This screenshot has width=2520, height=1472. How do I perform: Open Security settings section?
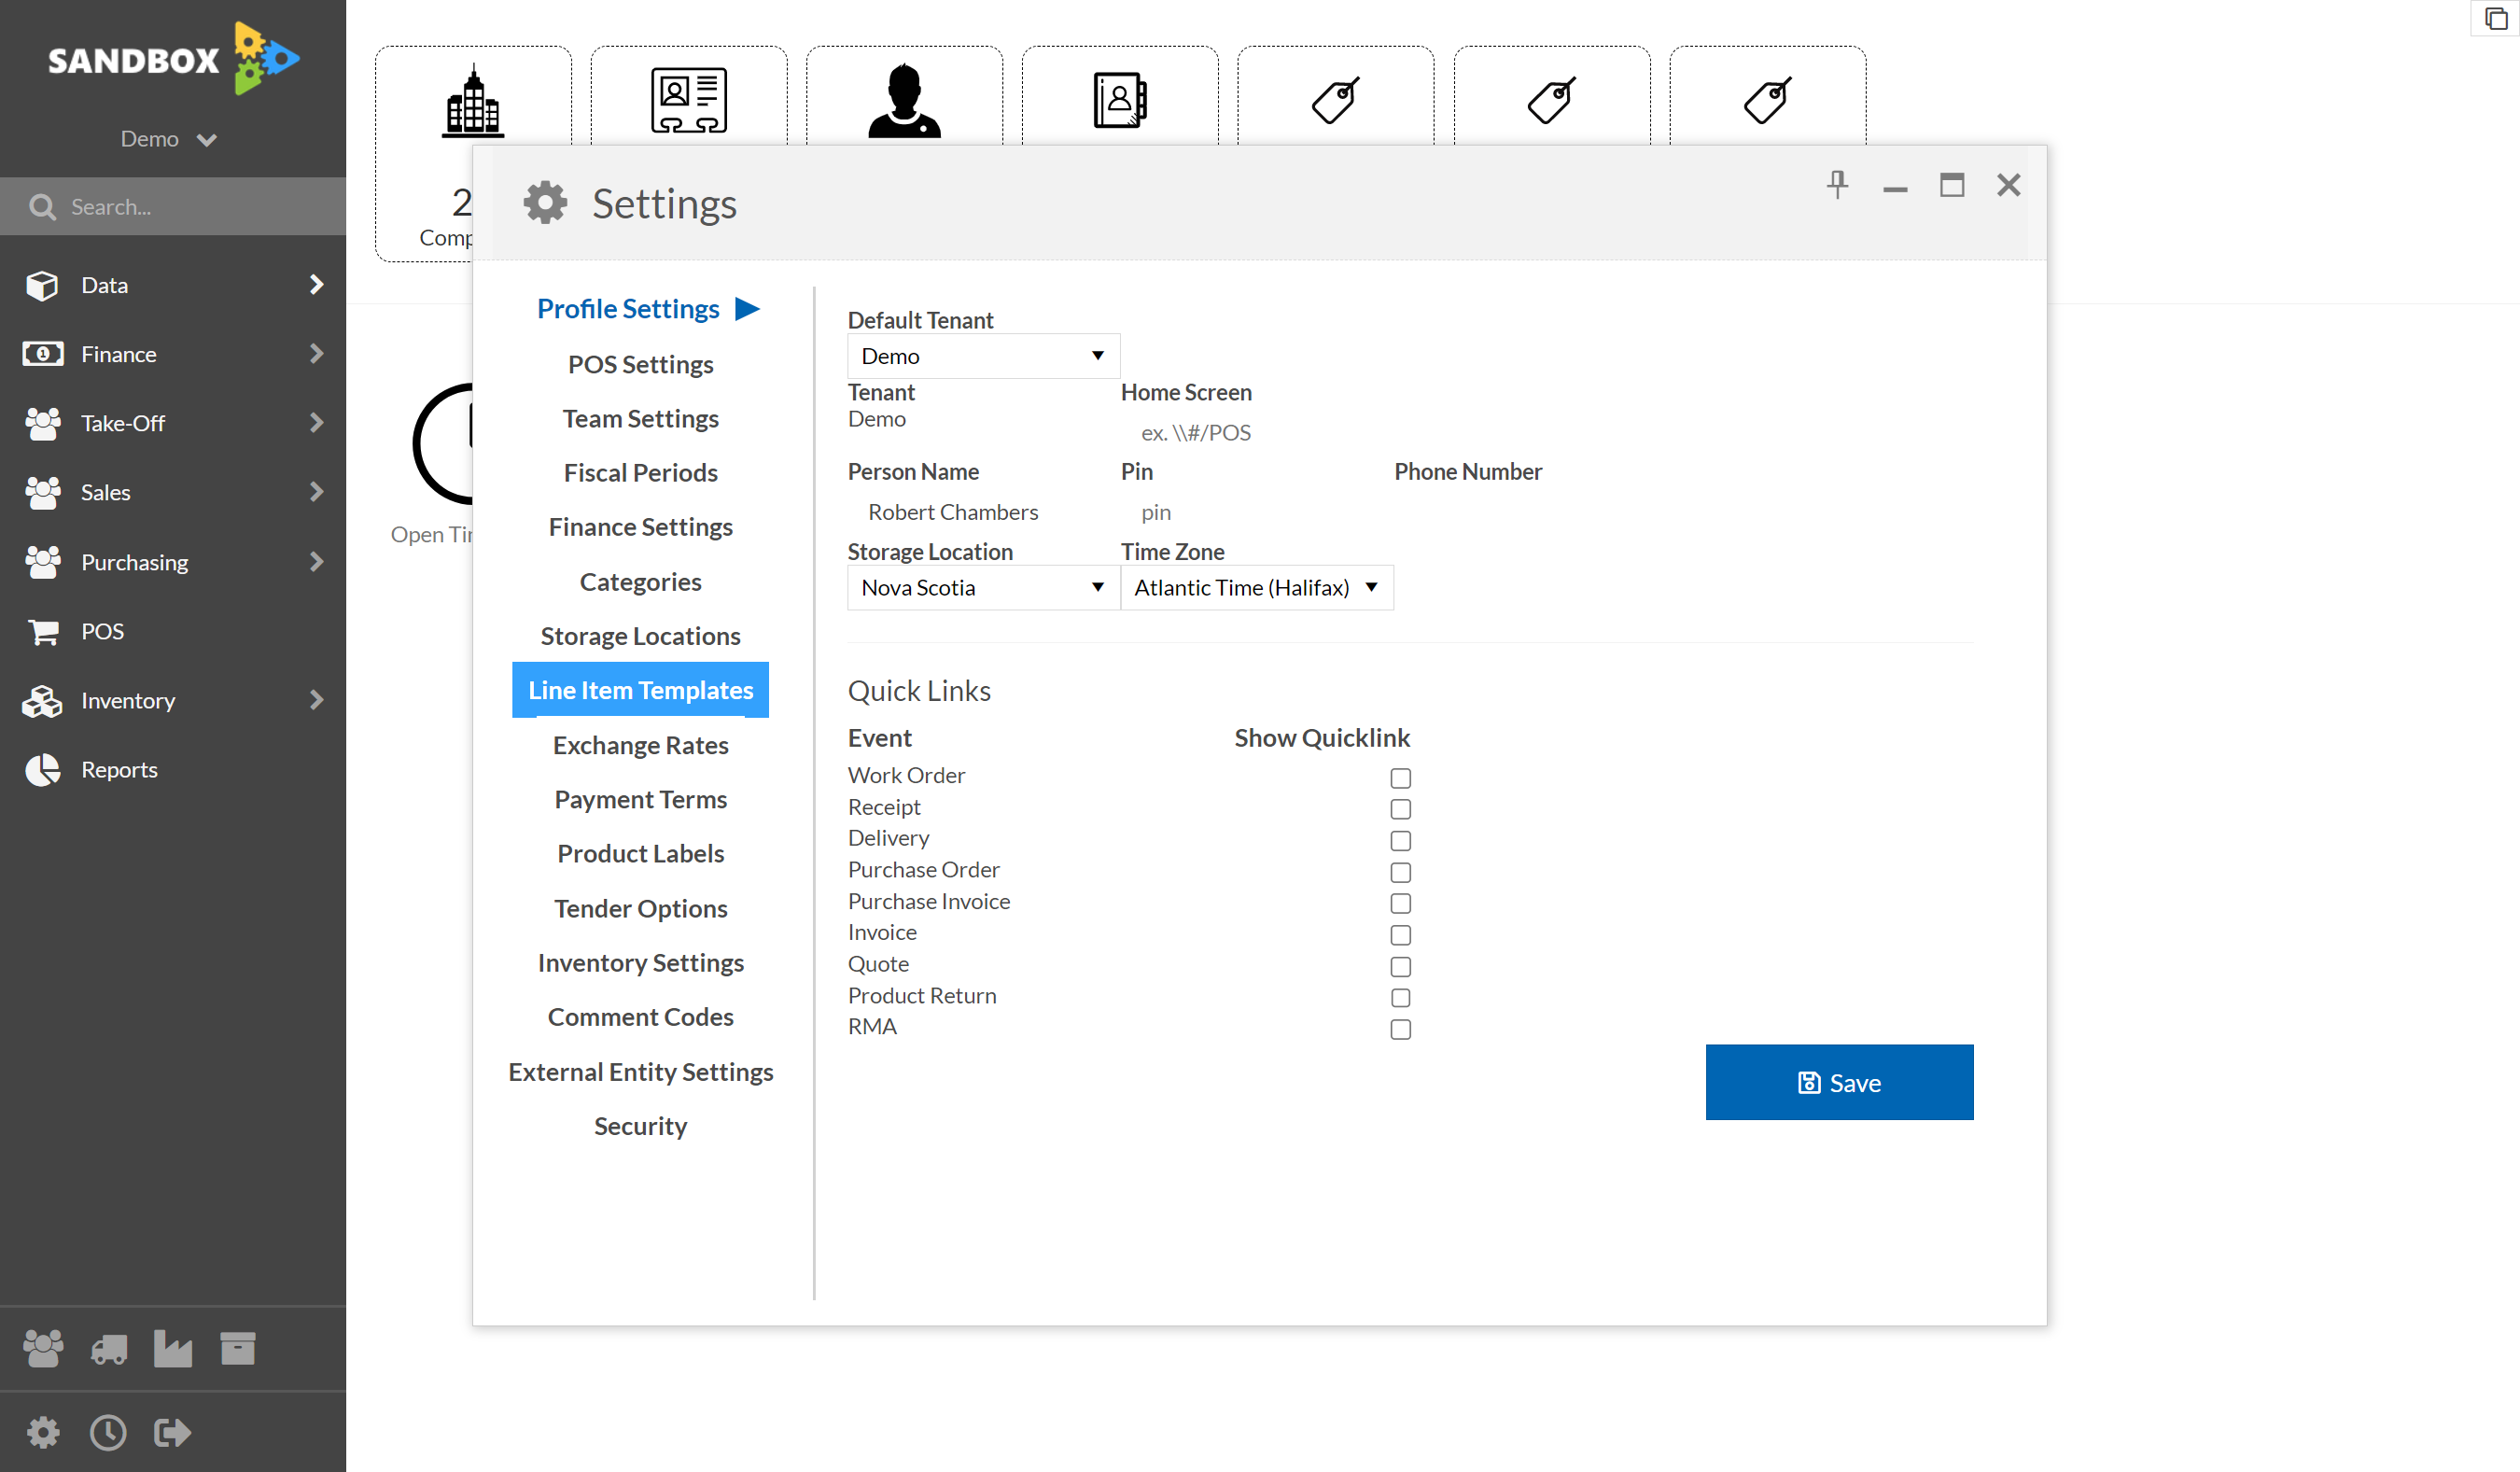[x=640, y=1126]
